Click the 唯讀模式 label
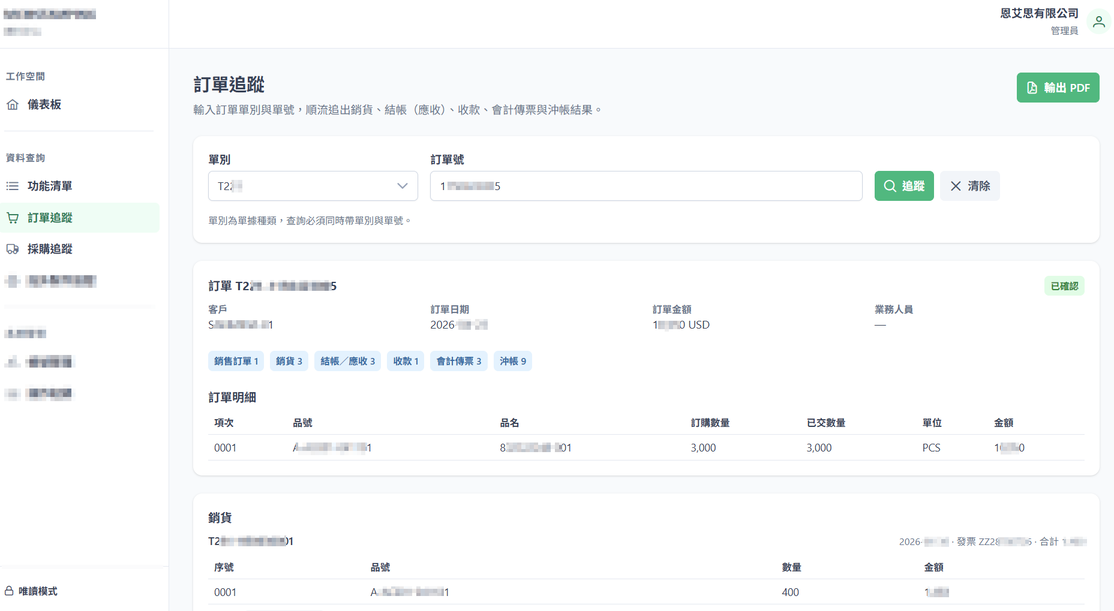Viewport: 1114px width, 611px height. 38,591
